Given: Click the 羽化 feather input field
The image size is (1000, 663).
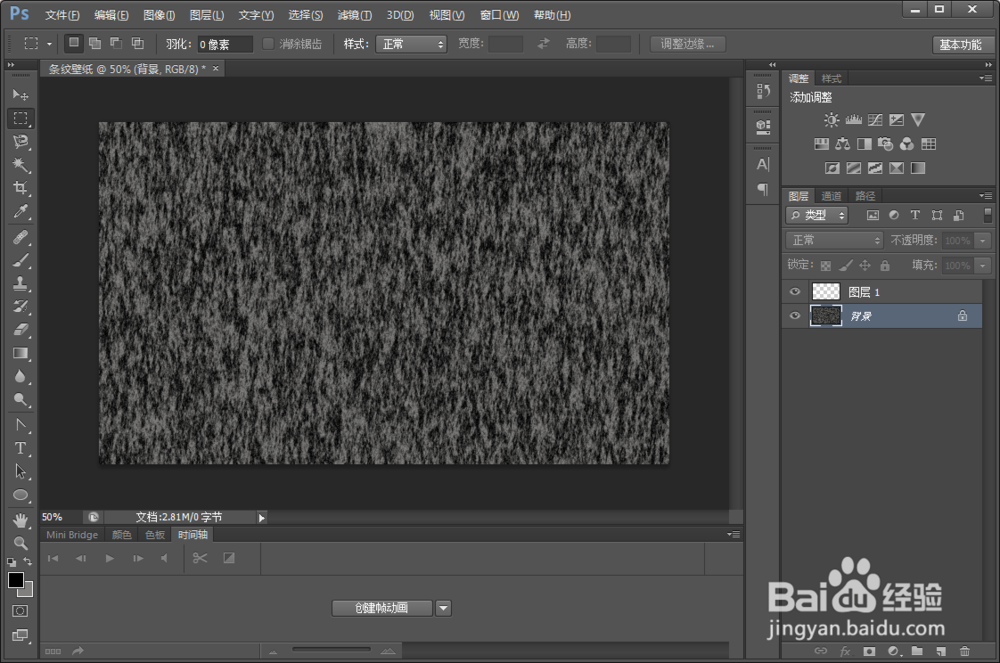Looking at the screenshot, I should point(225,44).
